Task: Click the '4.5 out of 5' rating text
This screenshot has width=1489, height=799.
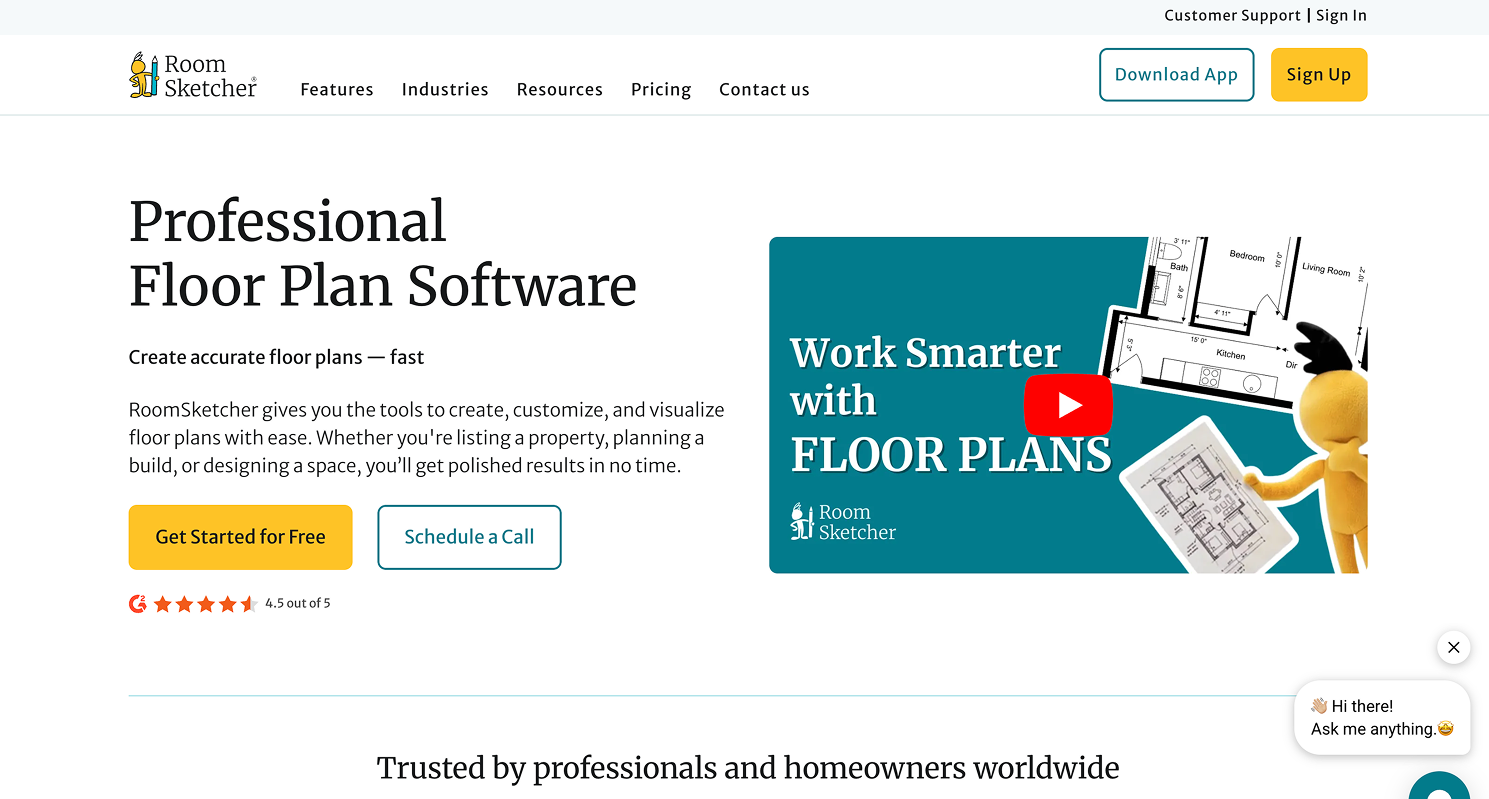Action: (298, 603)
